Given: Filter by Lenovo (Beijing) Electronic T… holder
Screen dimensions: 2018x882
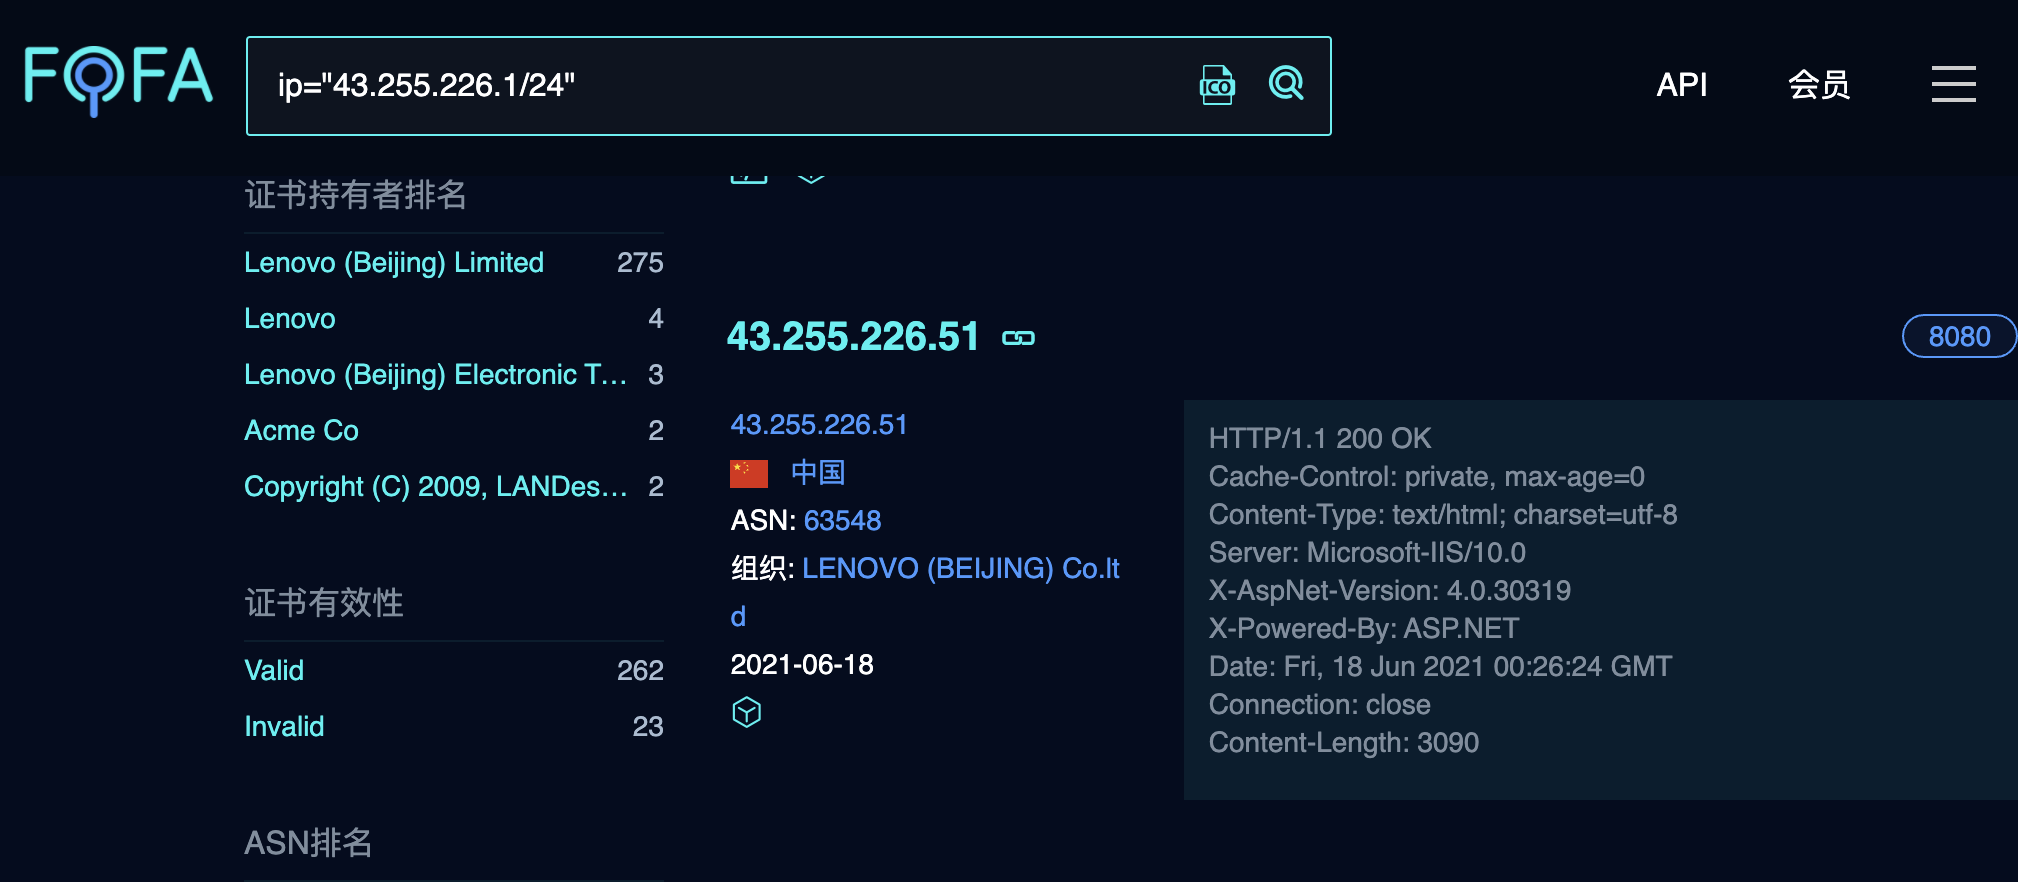Looking at the screenshot, I should click(x=435, y=374).
